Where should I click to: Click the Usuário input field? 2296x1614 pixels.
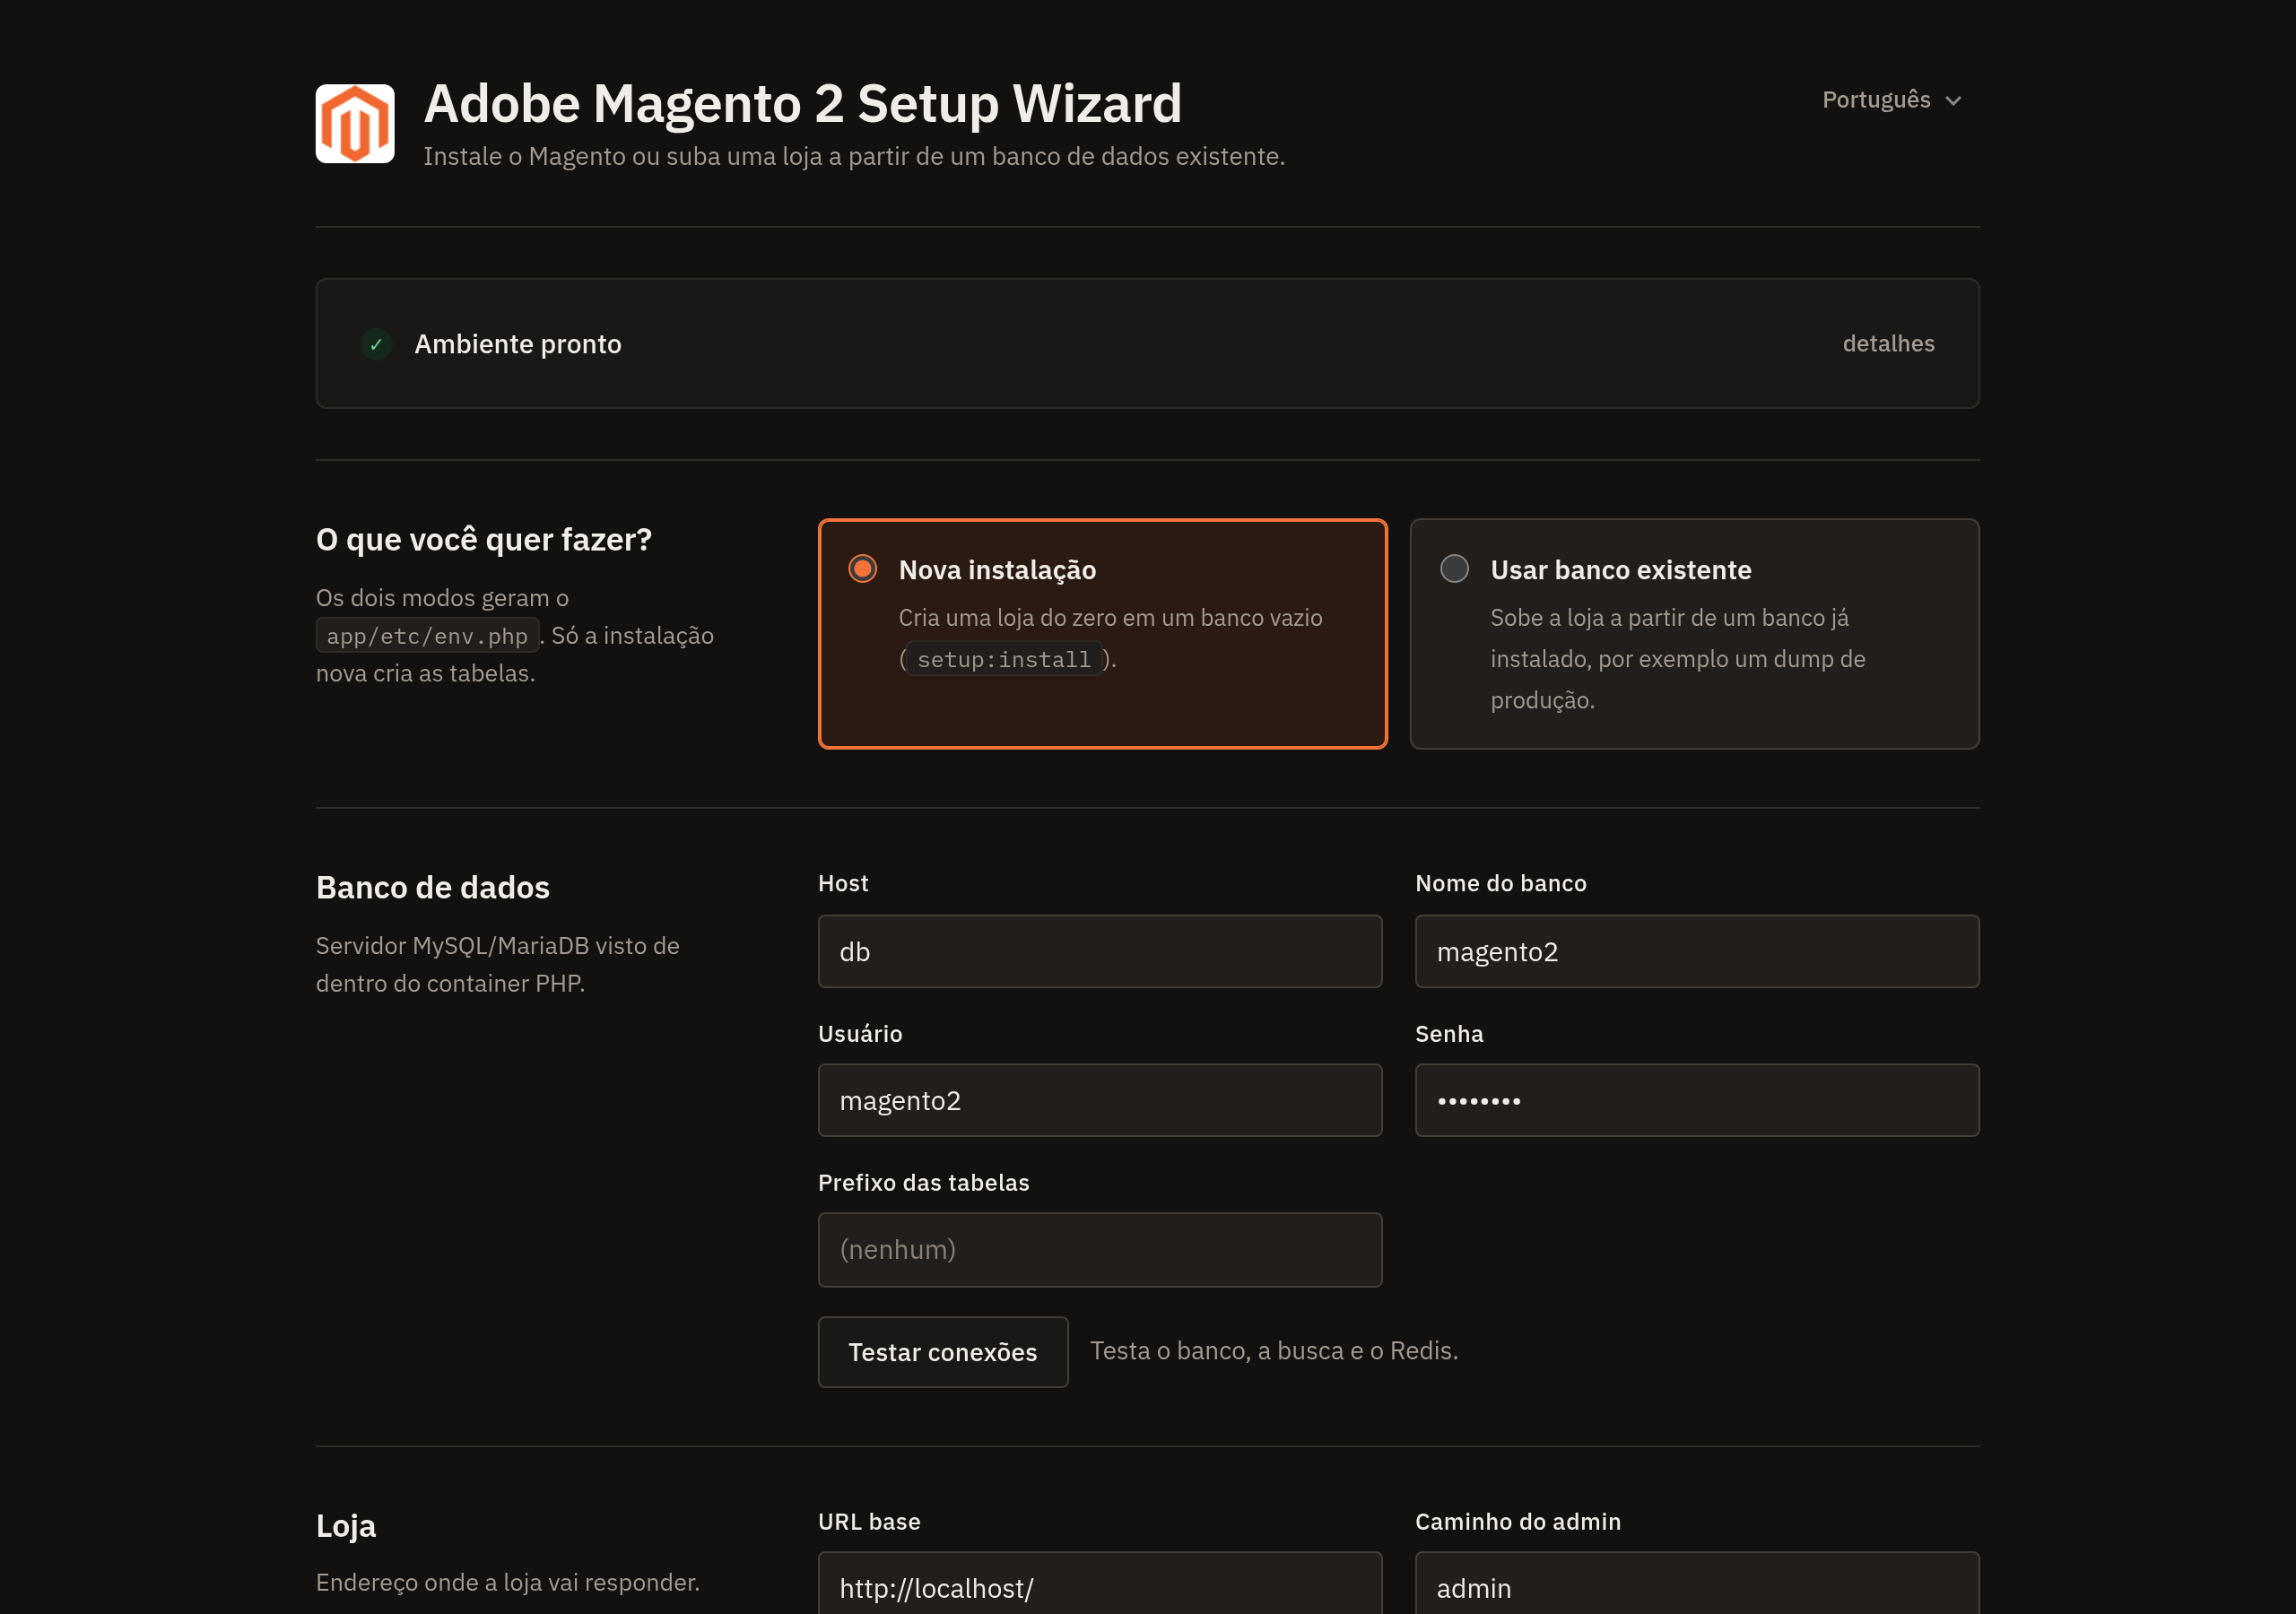tap(1099, 1100)
